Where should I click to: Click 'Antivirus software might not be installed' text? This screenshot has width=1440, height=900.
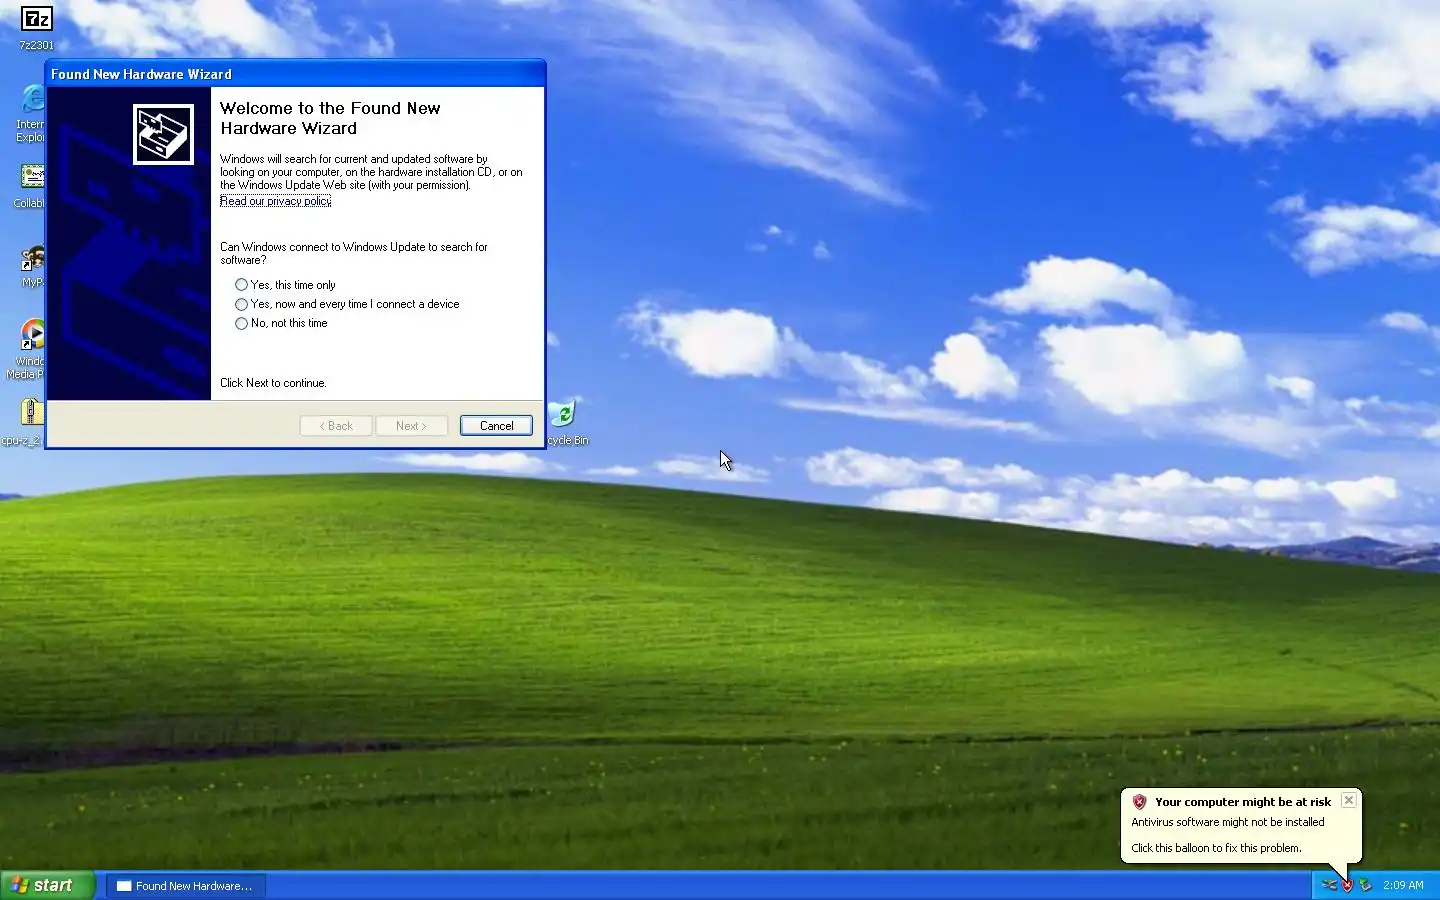point(1228,822)
